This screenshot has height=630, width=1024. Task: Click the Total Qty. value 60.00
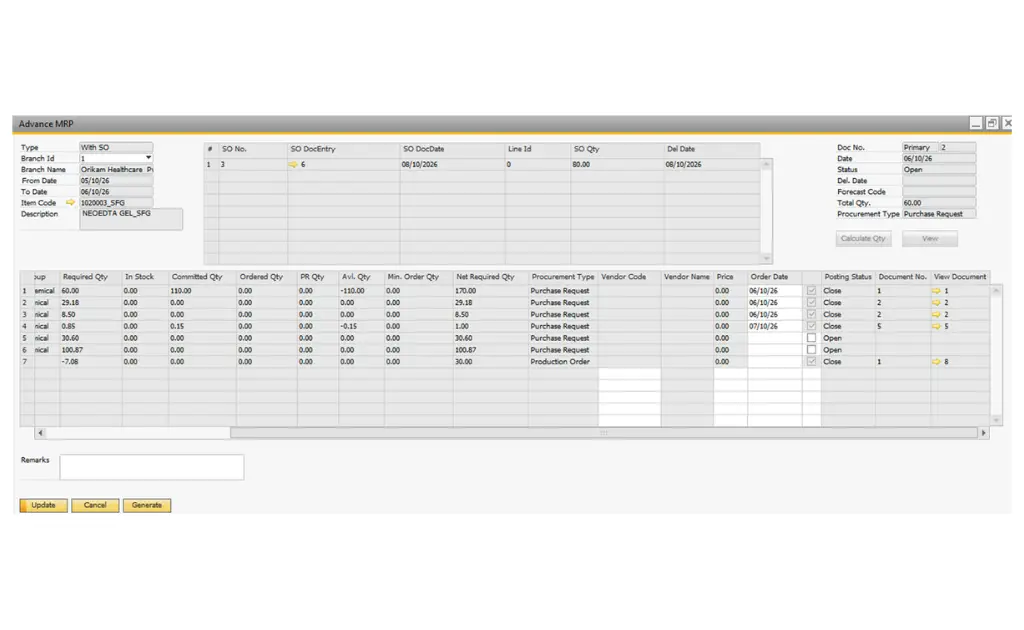(x=939, y=202)
